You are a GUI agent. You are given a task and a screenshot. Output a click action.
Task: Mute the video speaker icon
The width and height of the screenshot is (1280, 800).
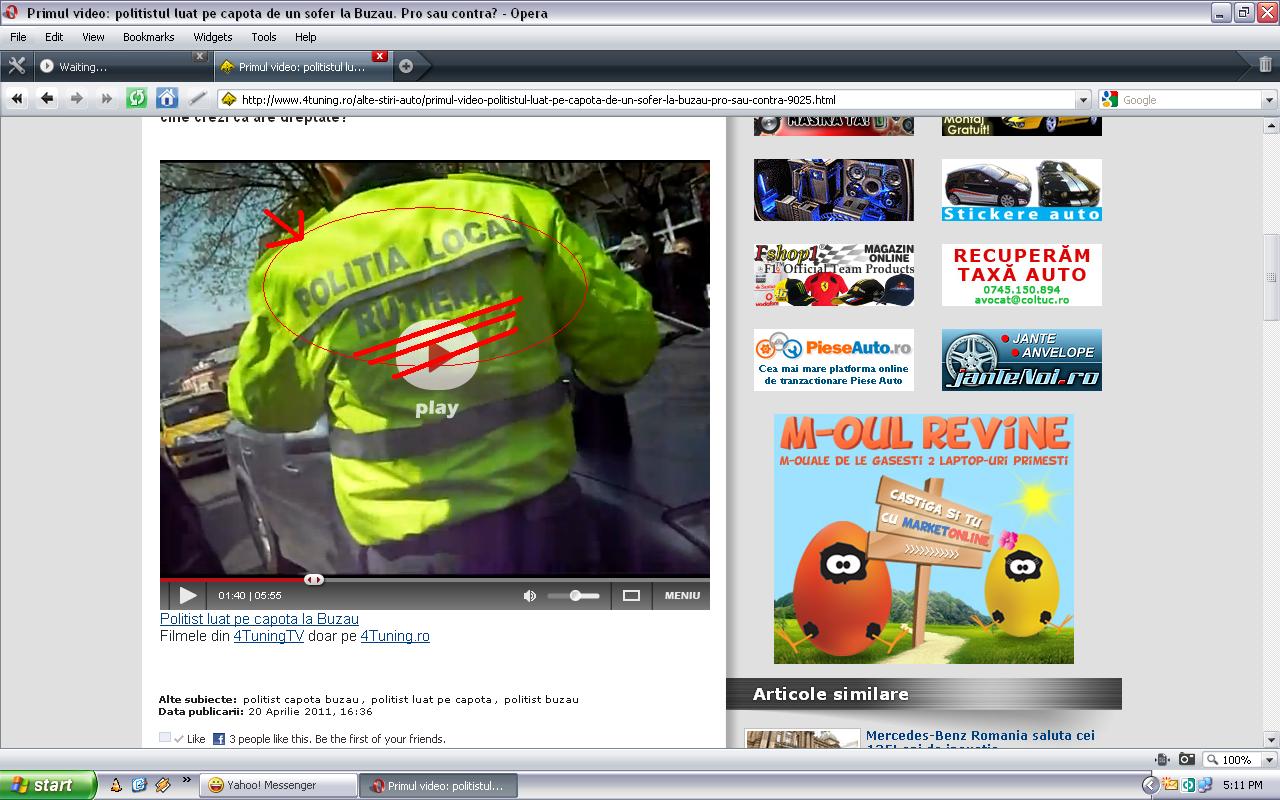[529, 596]
